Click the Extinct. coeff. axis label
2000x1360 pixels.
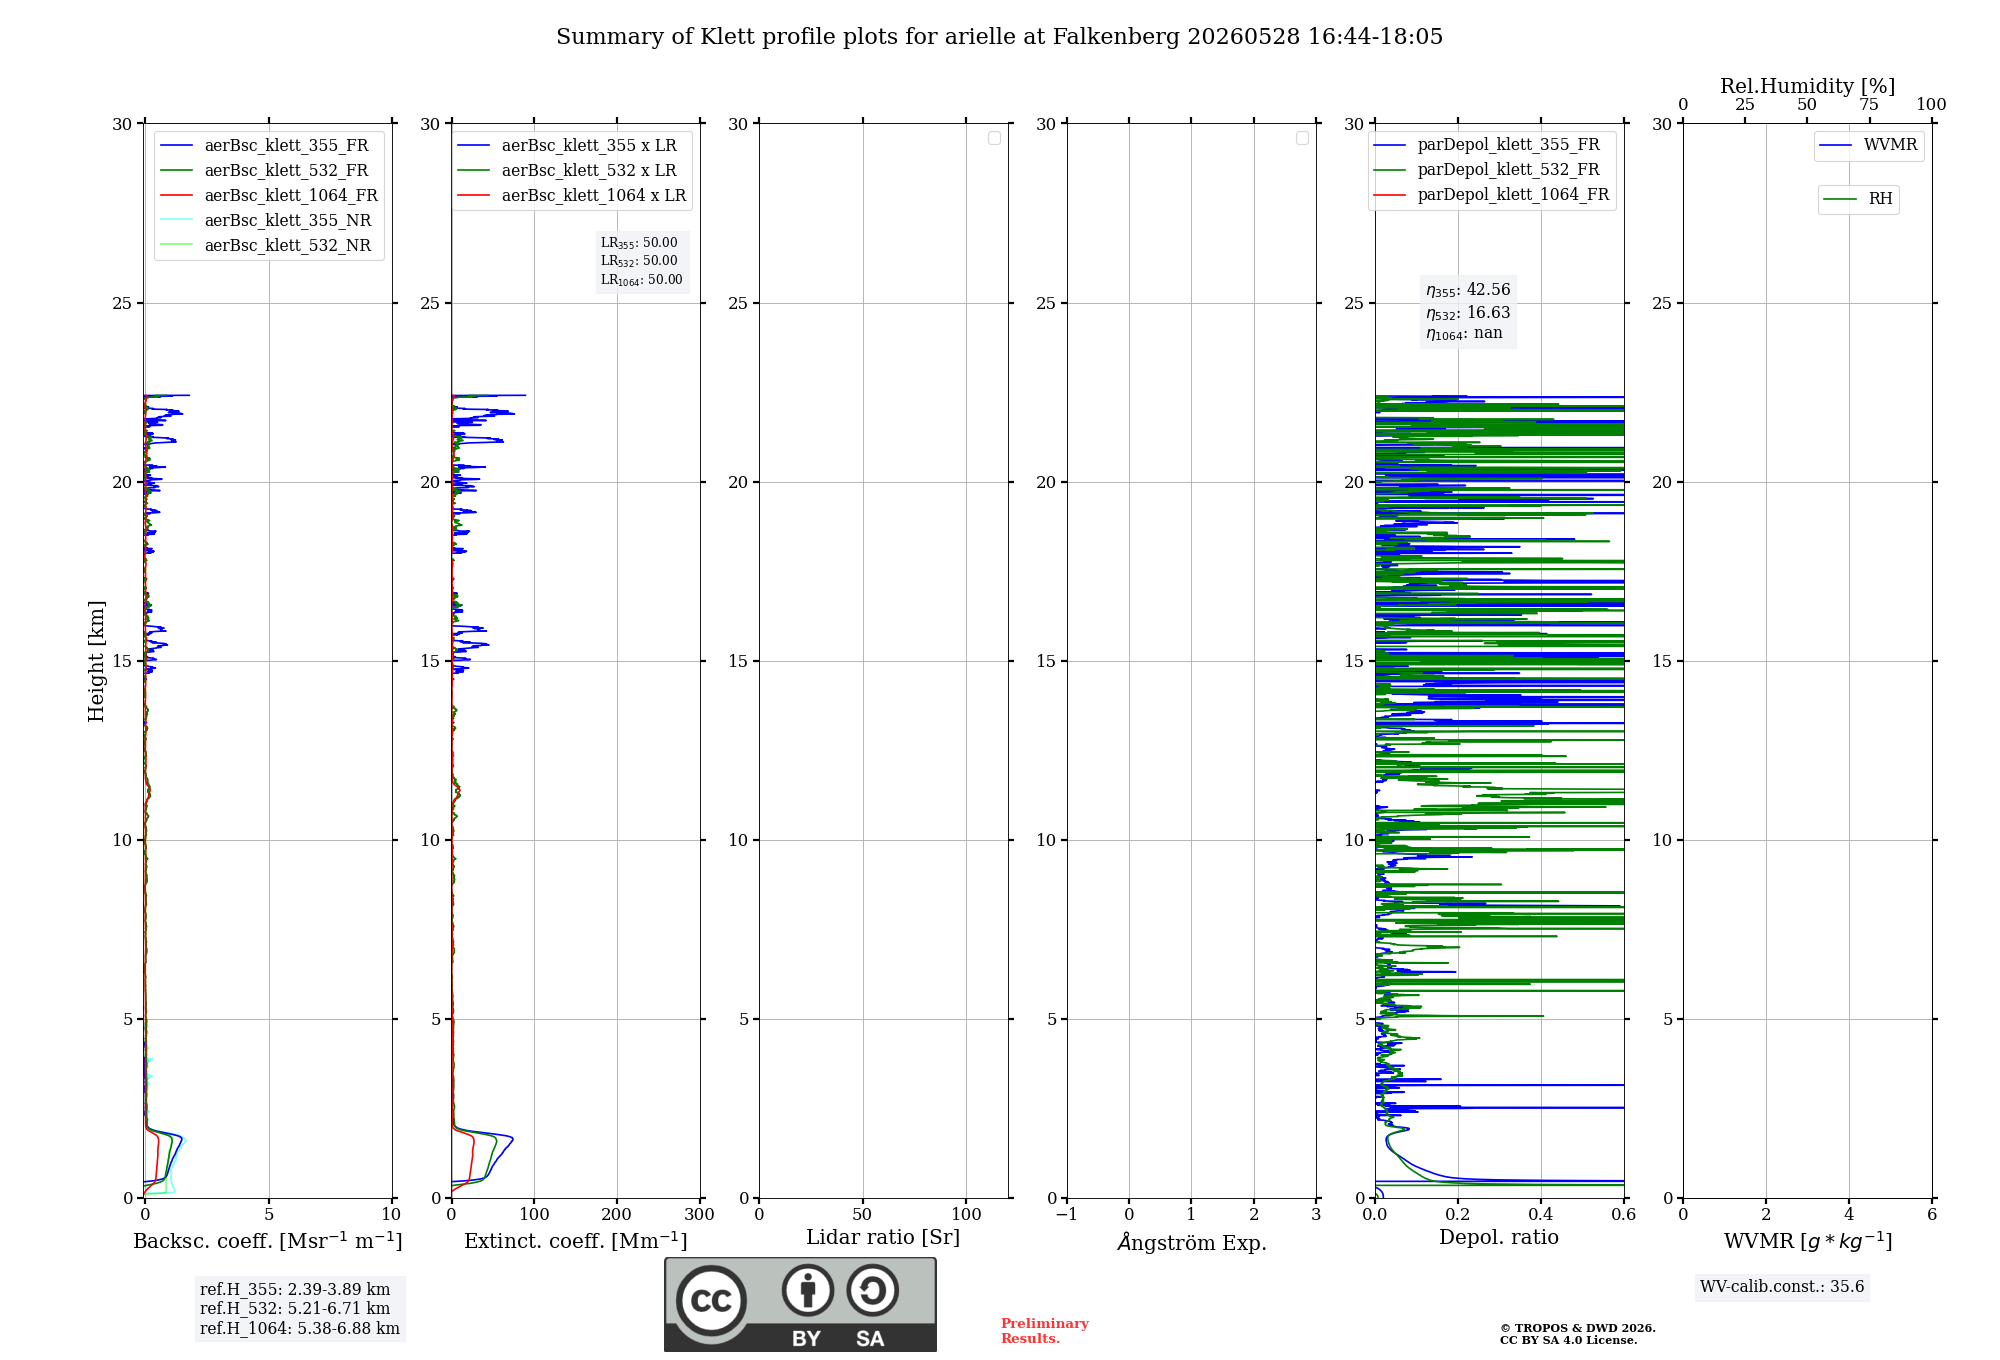click(x=576, y=1241)
